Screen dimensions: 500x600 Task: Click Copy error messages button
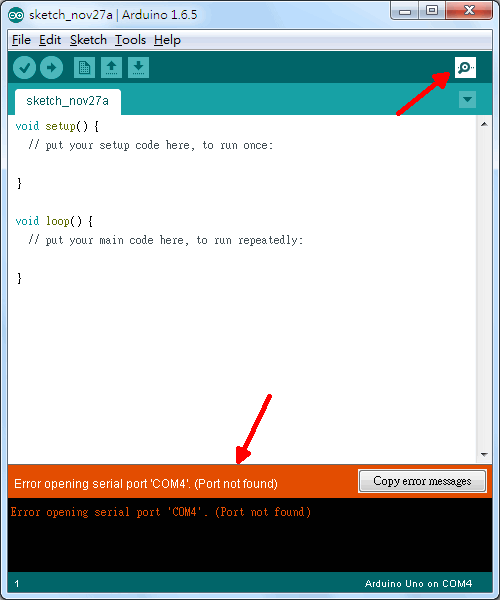[x=422, y=481]
